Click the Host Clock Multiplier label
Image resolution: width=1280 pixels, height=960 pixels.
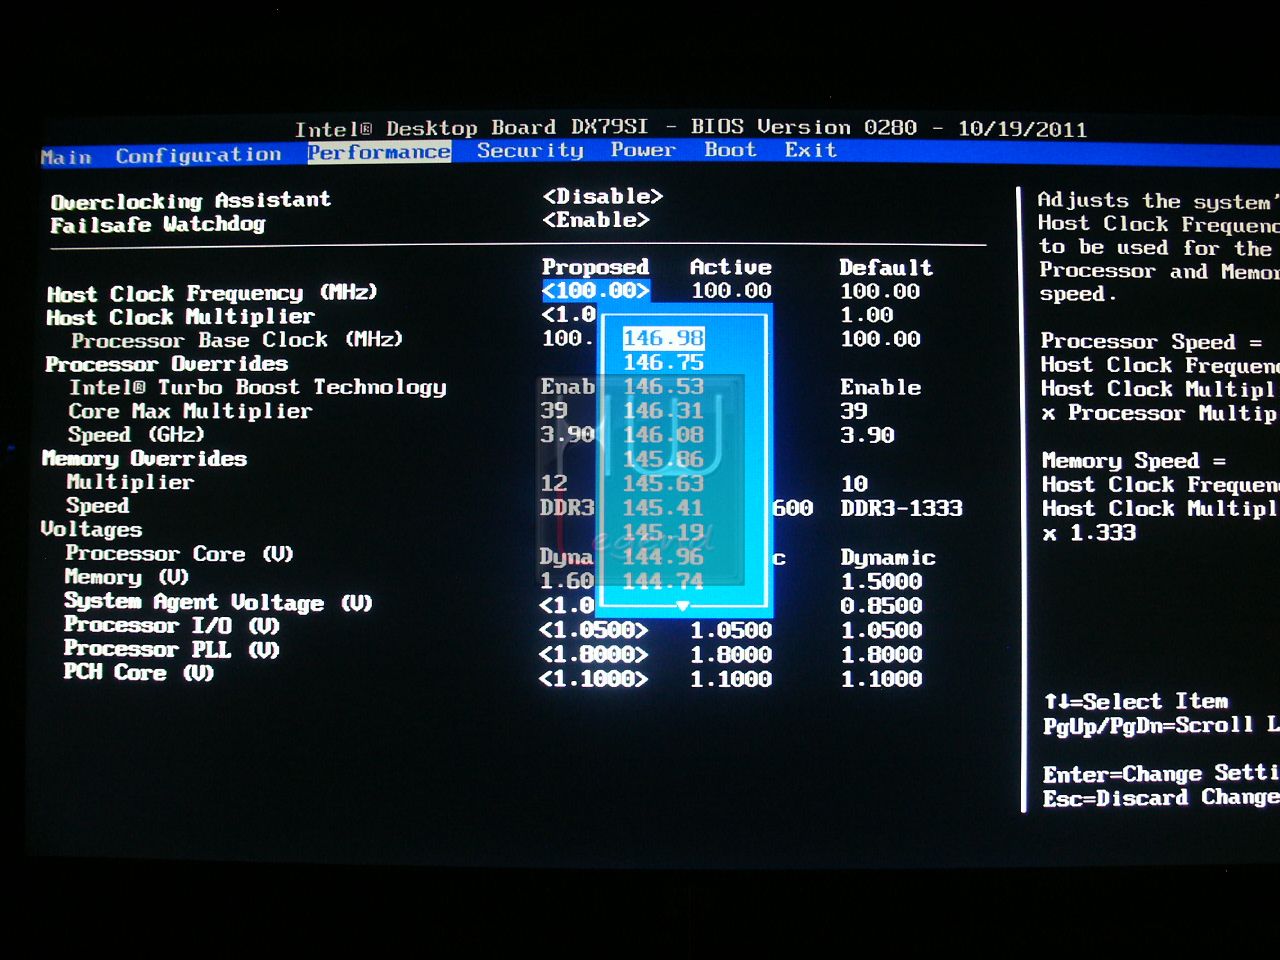coord(180,317)
